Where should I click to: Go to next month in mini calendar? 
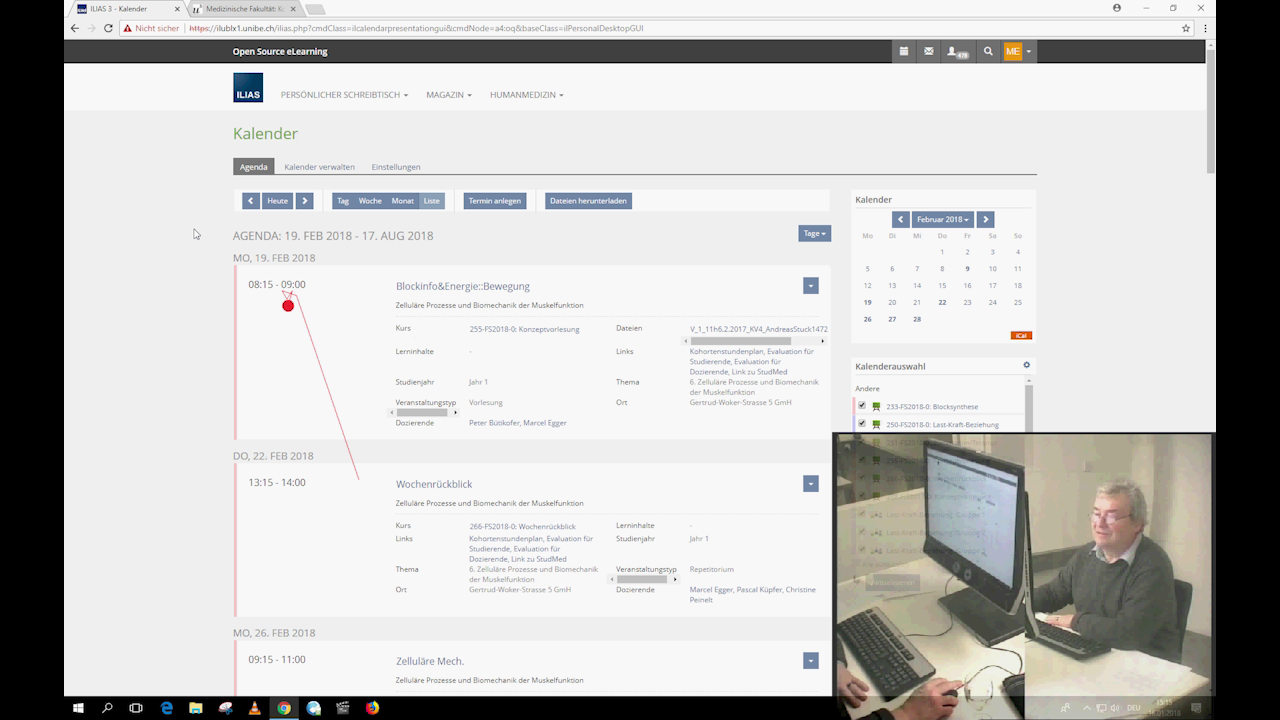986,219
